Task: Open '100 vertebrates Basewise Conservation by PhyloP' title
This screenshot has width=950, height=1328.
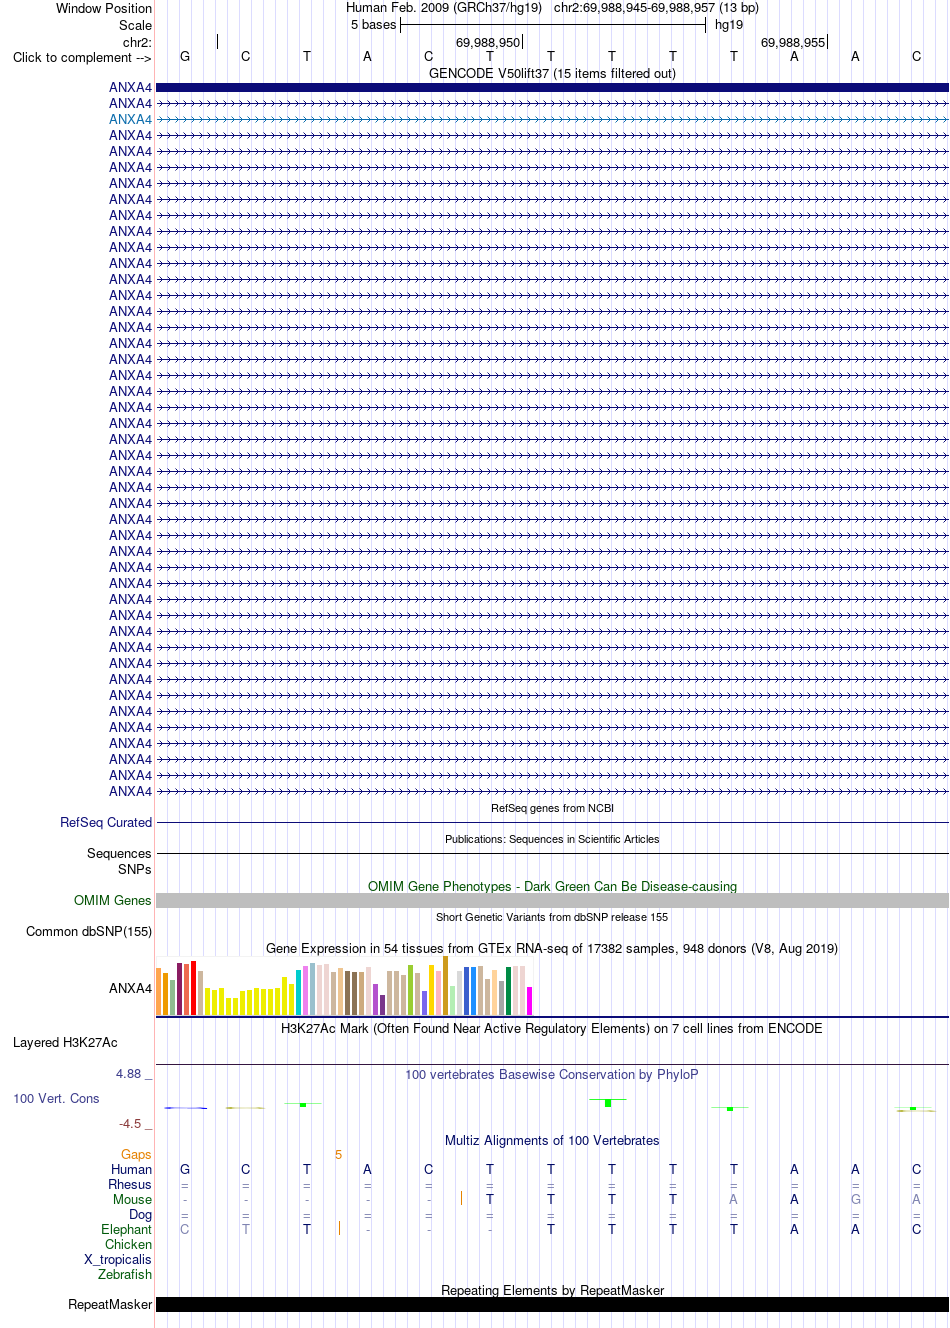Action: point(552,1074)
